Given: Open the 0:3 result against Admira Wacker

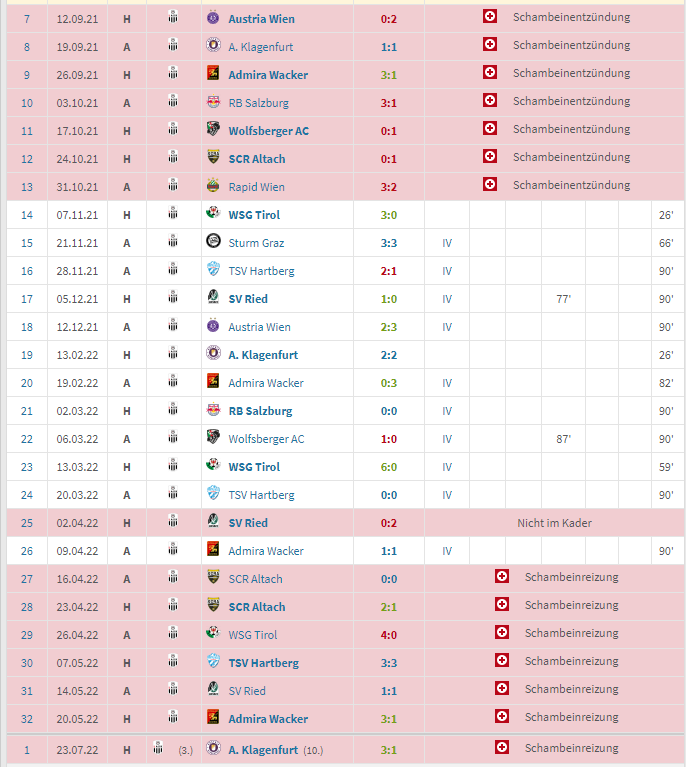Looking at the screenshot, I should [x=387, y=383].
